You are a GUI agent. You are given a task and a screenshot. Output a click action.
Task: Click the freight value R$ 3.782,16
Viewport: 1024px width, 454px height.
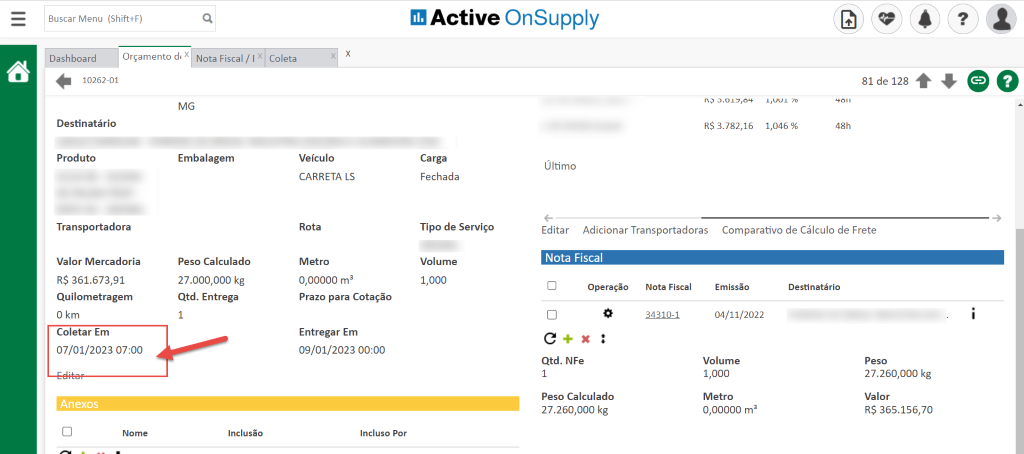click(729, 125)
